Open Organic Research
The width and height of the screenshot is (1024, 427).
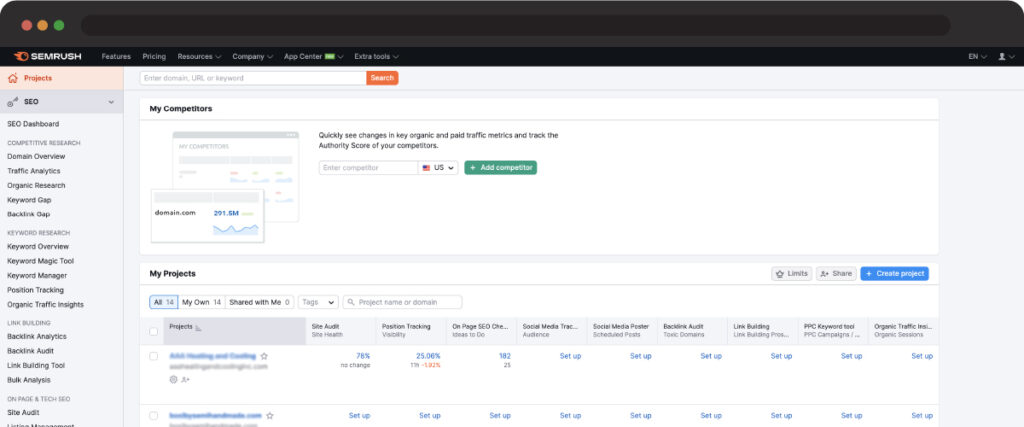(x=36, y=185)
